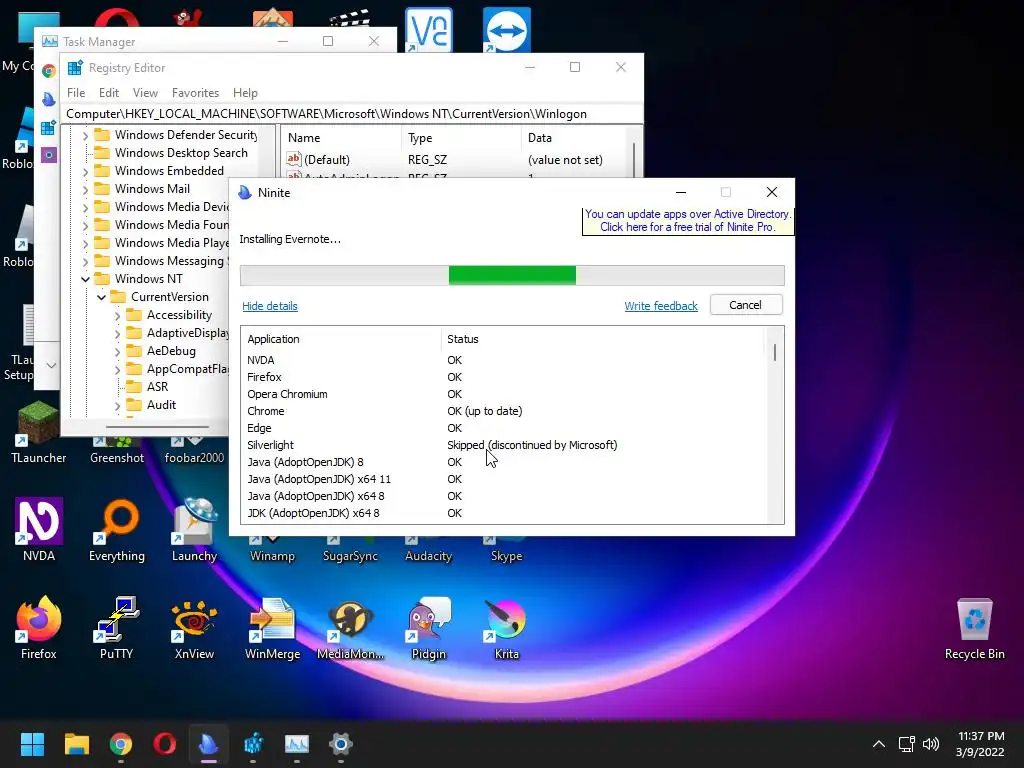This screenshot has width=1024, height=768.
Task: Click the Write feedback link
Action: click(661, 306)
